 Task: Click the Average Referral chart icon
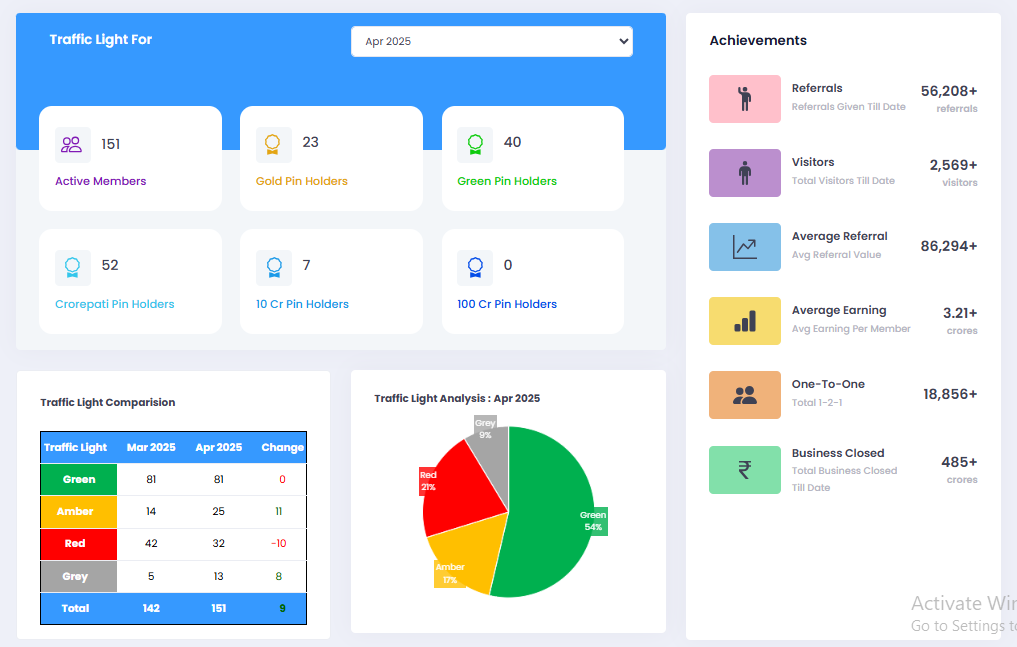[x=744, y=247]
